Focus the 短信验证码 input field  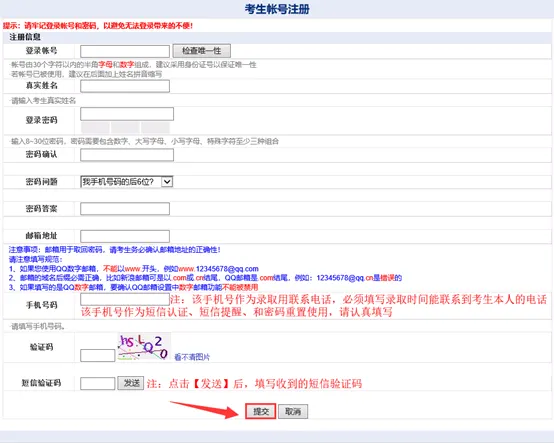98,383
